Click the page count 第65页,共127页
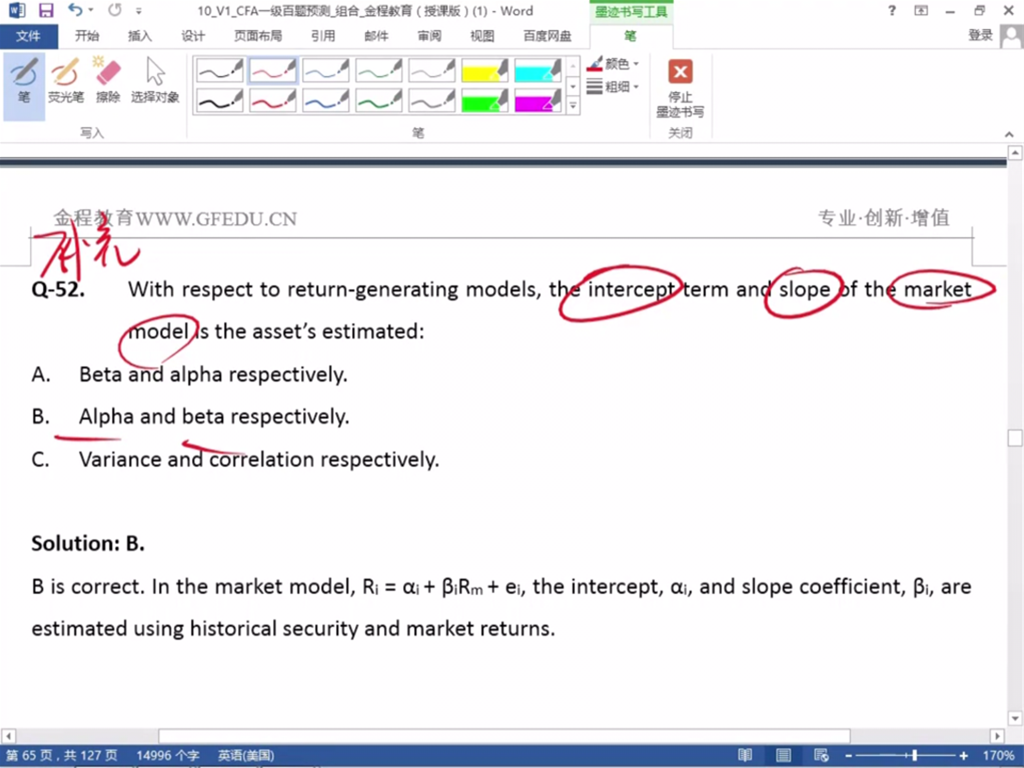This screenshot has width=1024, height=768. pos(62,756)
